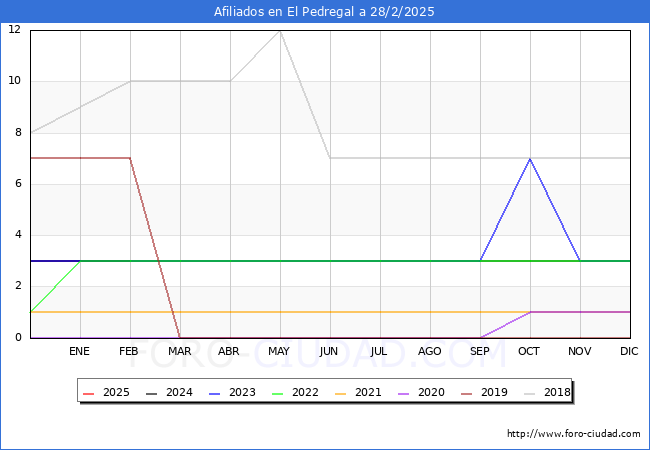Click the JUN month axis label
The width and height of the screenshot is (650, 450).
pyautogui.click(x=329, y=351)
